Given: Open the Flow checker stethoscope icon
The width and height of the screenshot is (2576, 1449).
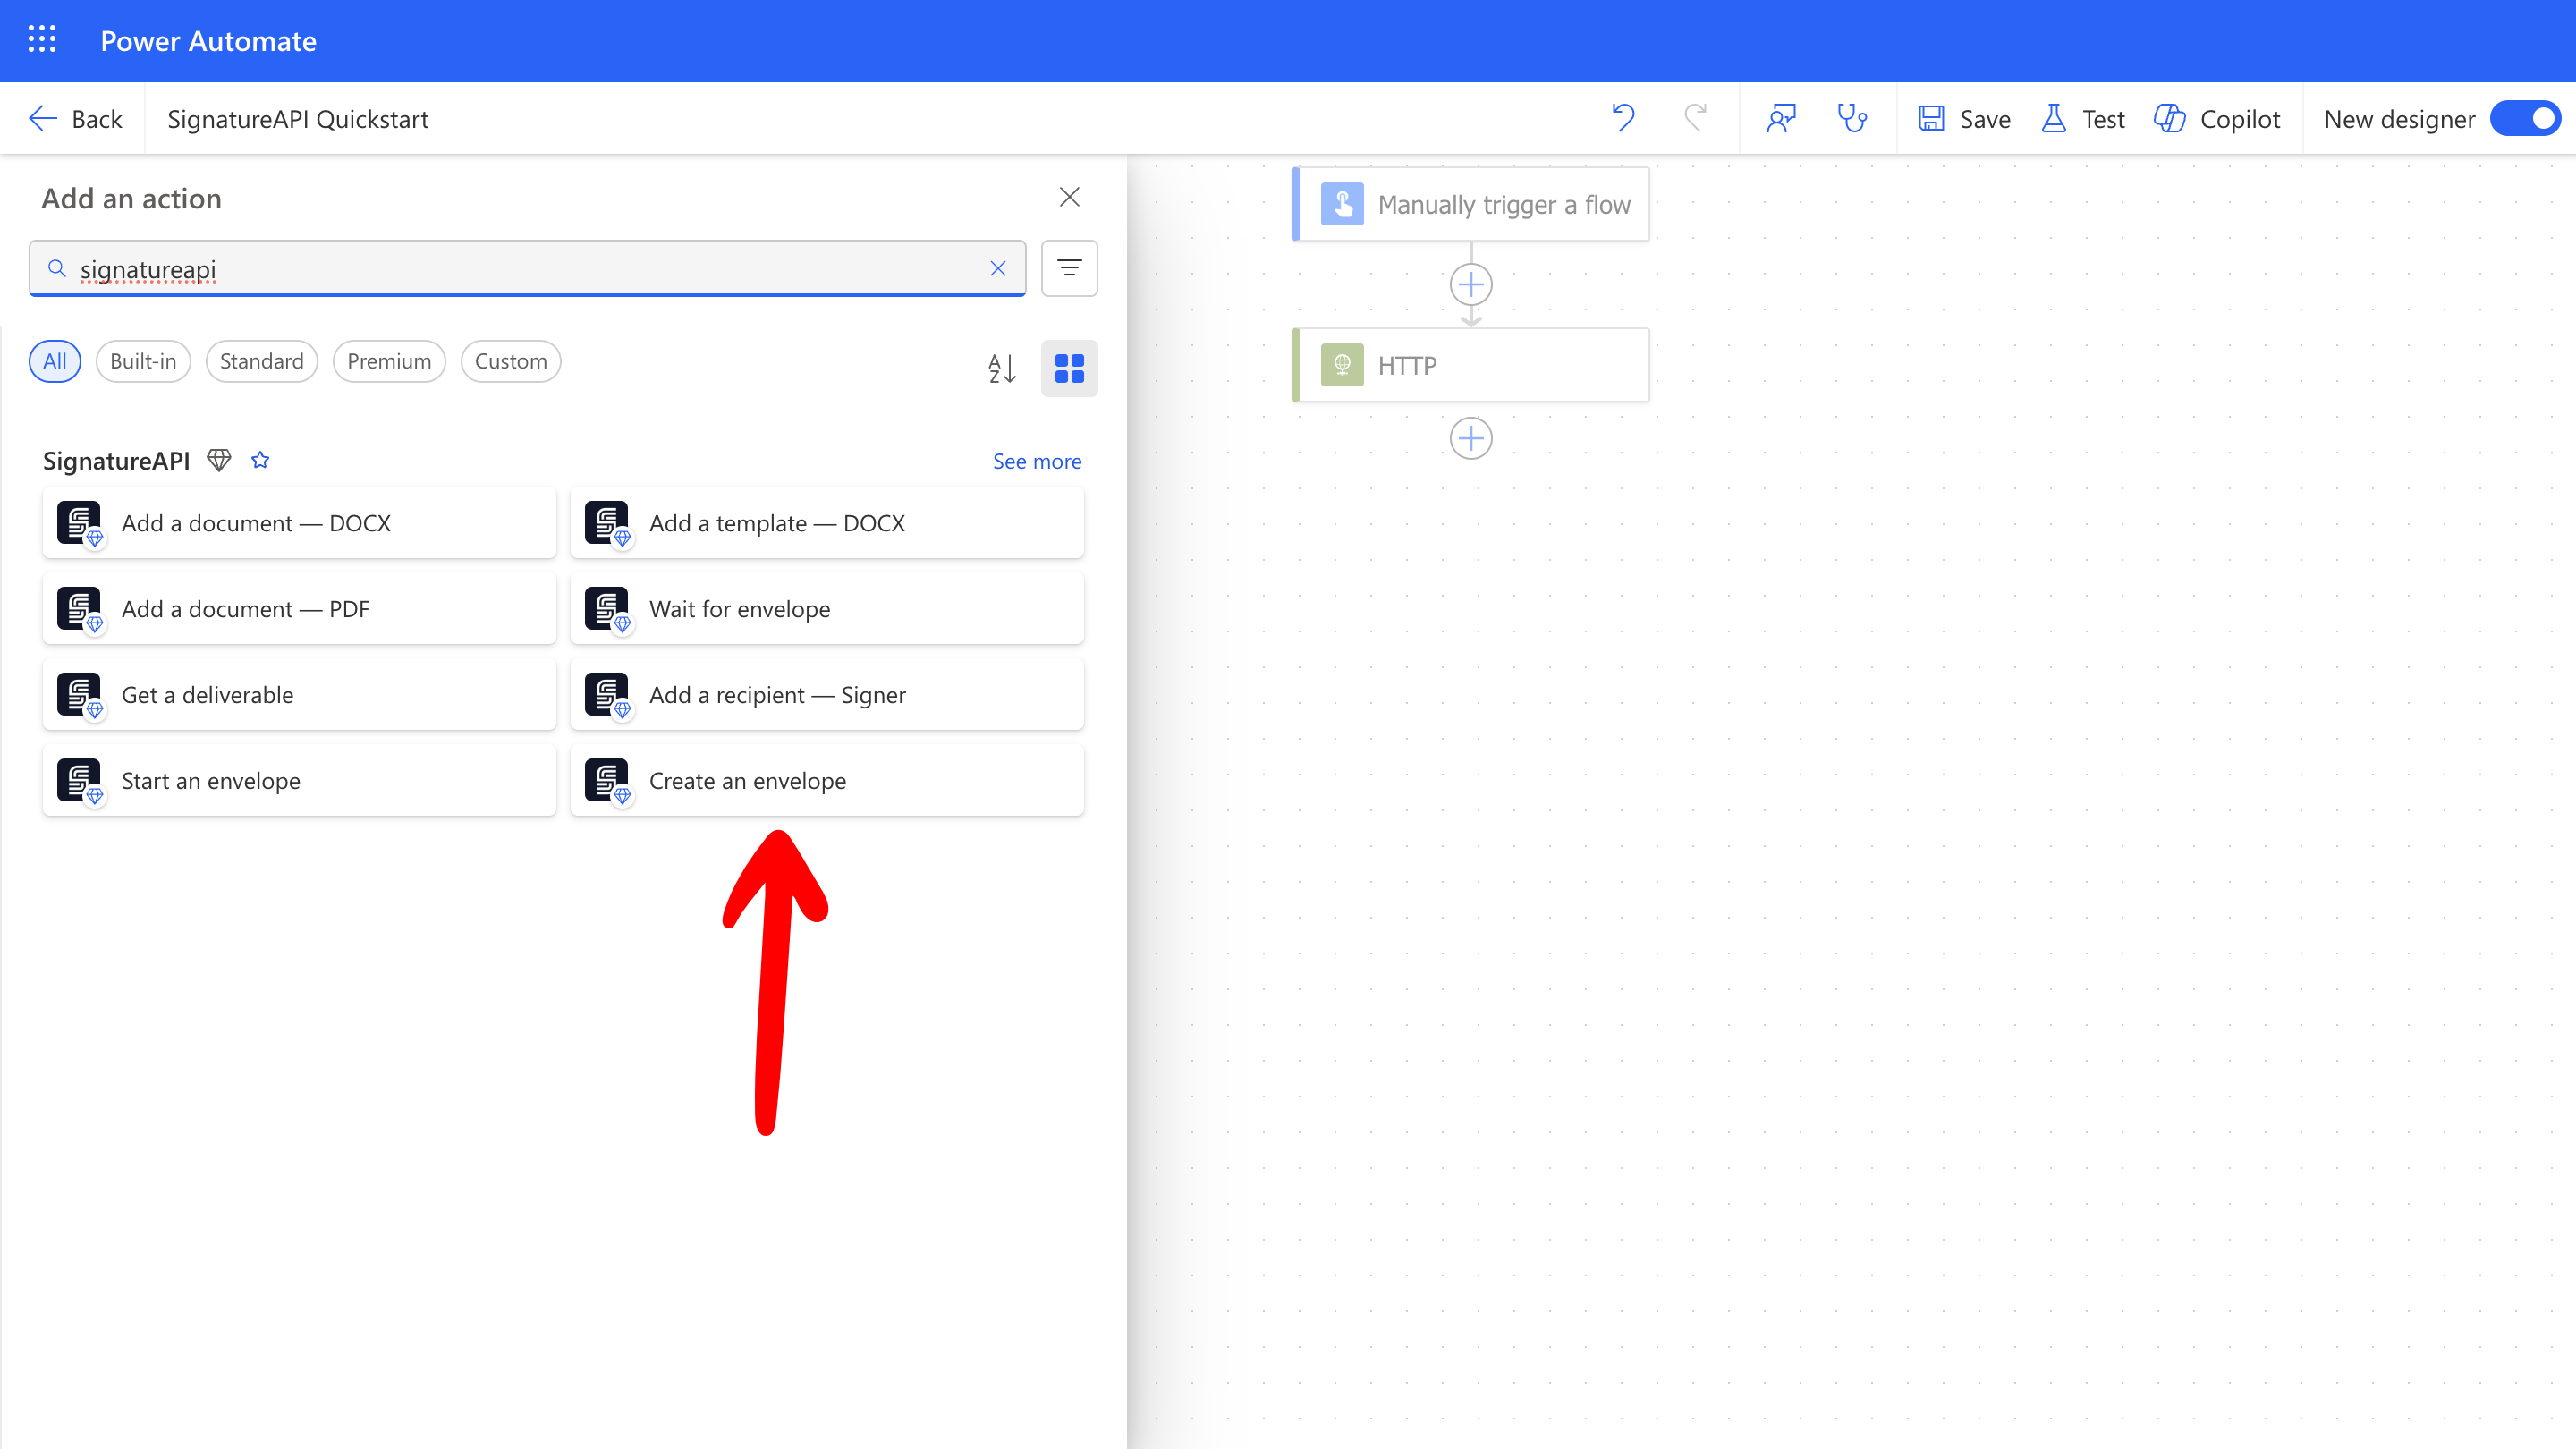Looking at the screenshot, I should click(1852, 118).
